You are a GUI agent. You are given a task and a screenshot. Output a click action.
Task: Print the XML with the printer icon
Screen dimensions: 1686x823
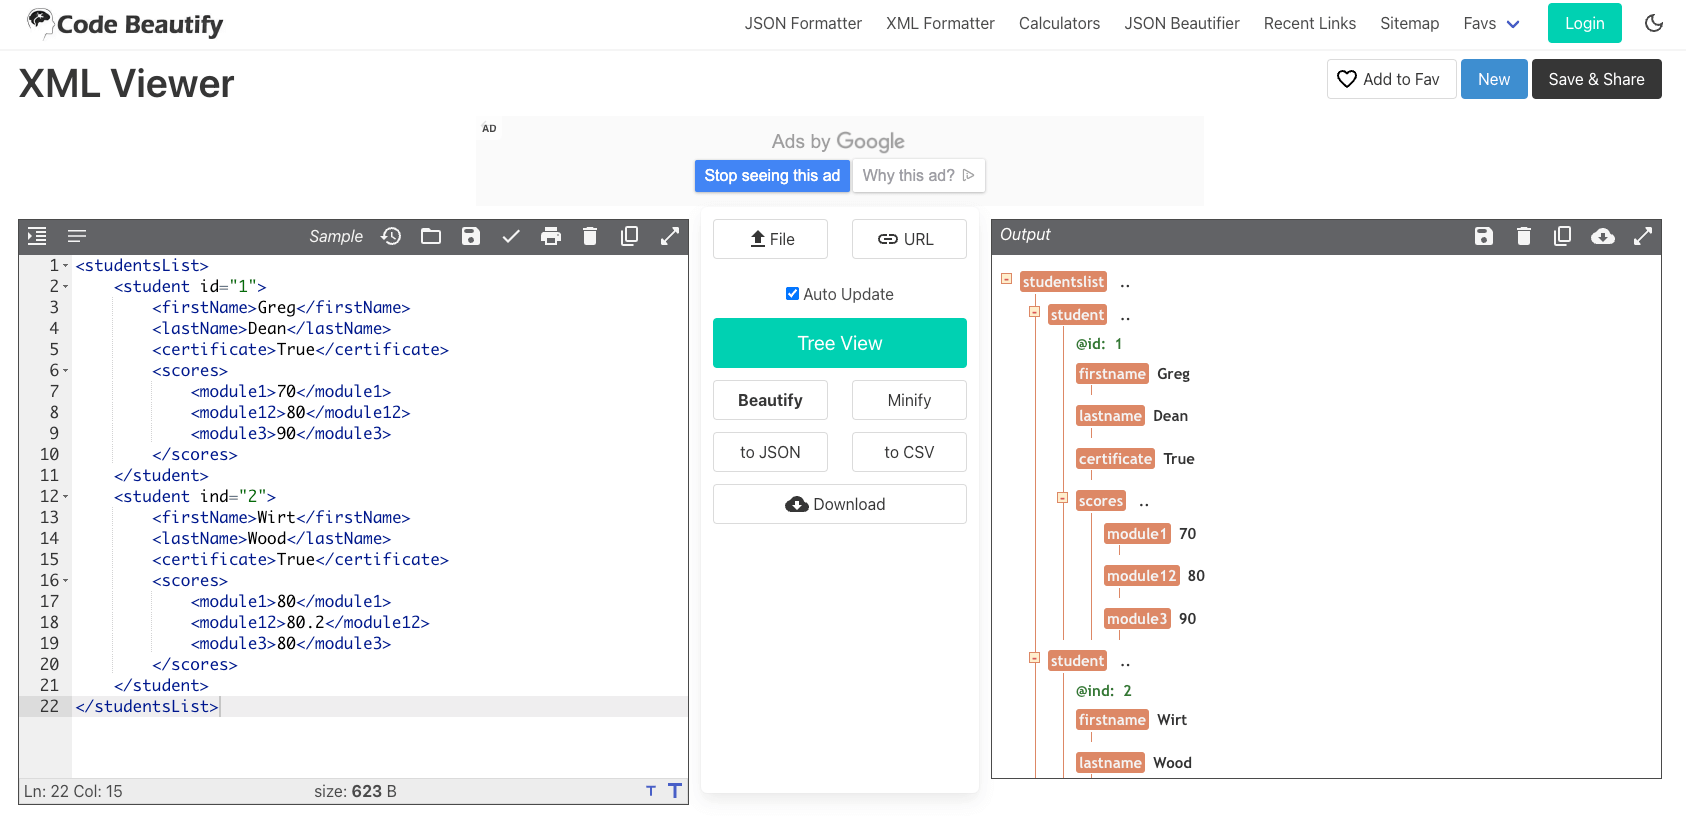[550, 236]
